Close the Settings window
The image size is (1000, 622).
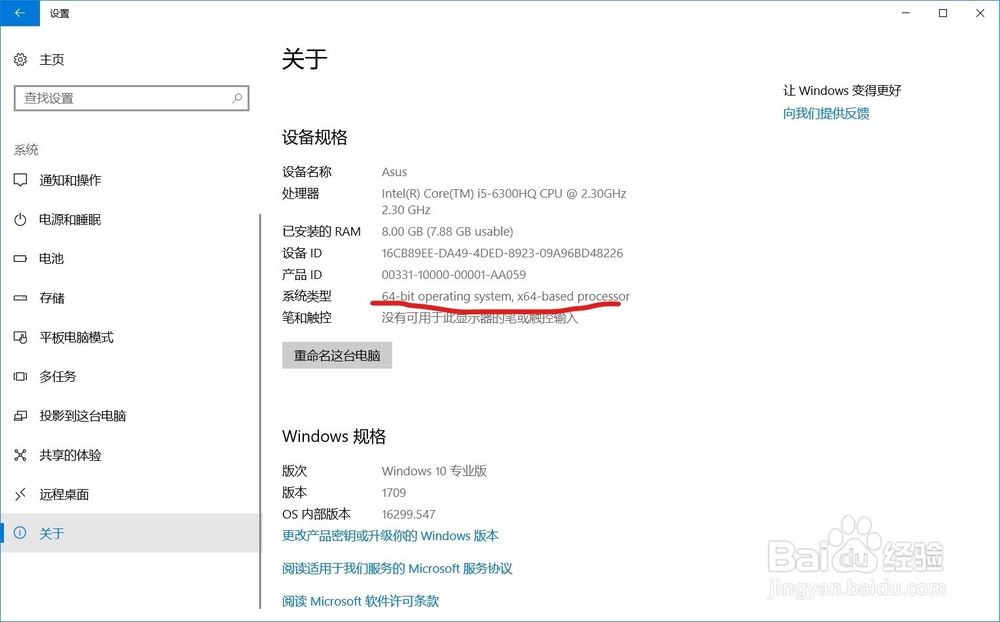tap(980, 13)
